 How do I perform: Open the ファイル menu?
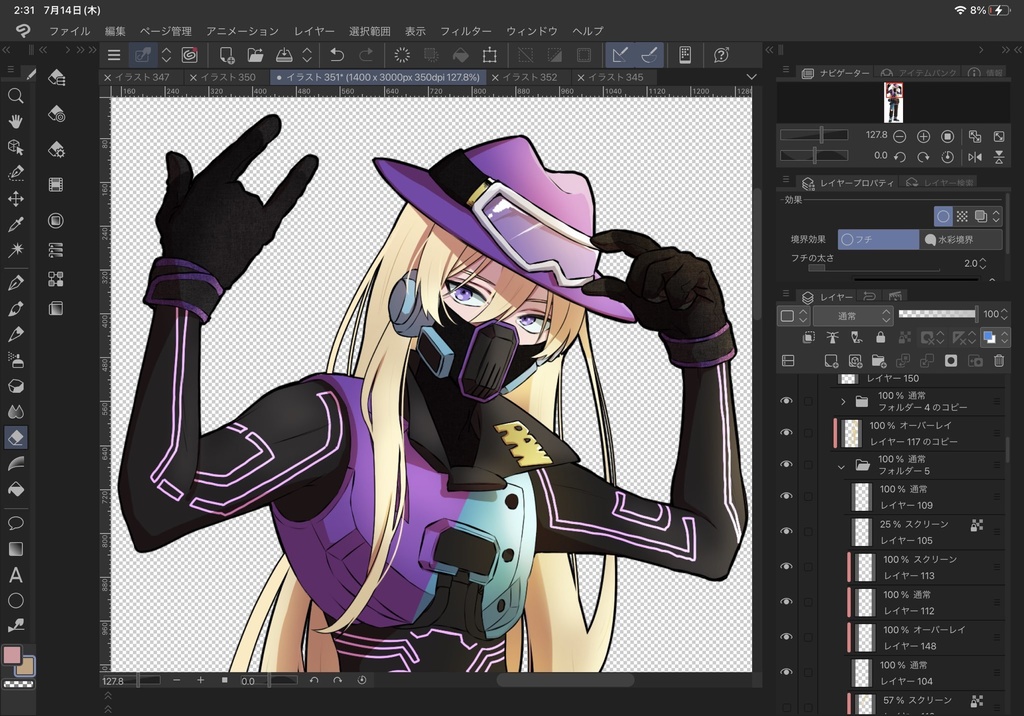(70, 31)
